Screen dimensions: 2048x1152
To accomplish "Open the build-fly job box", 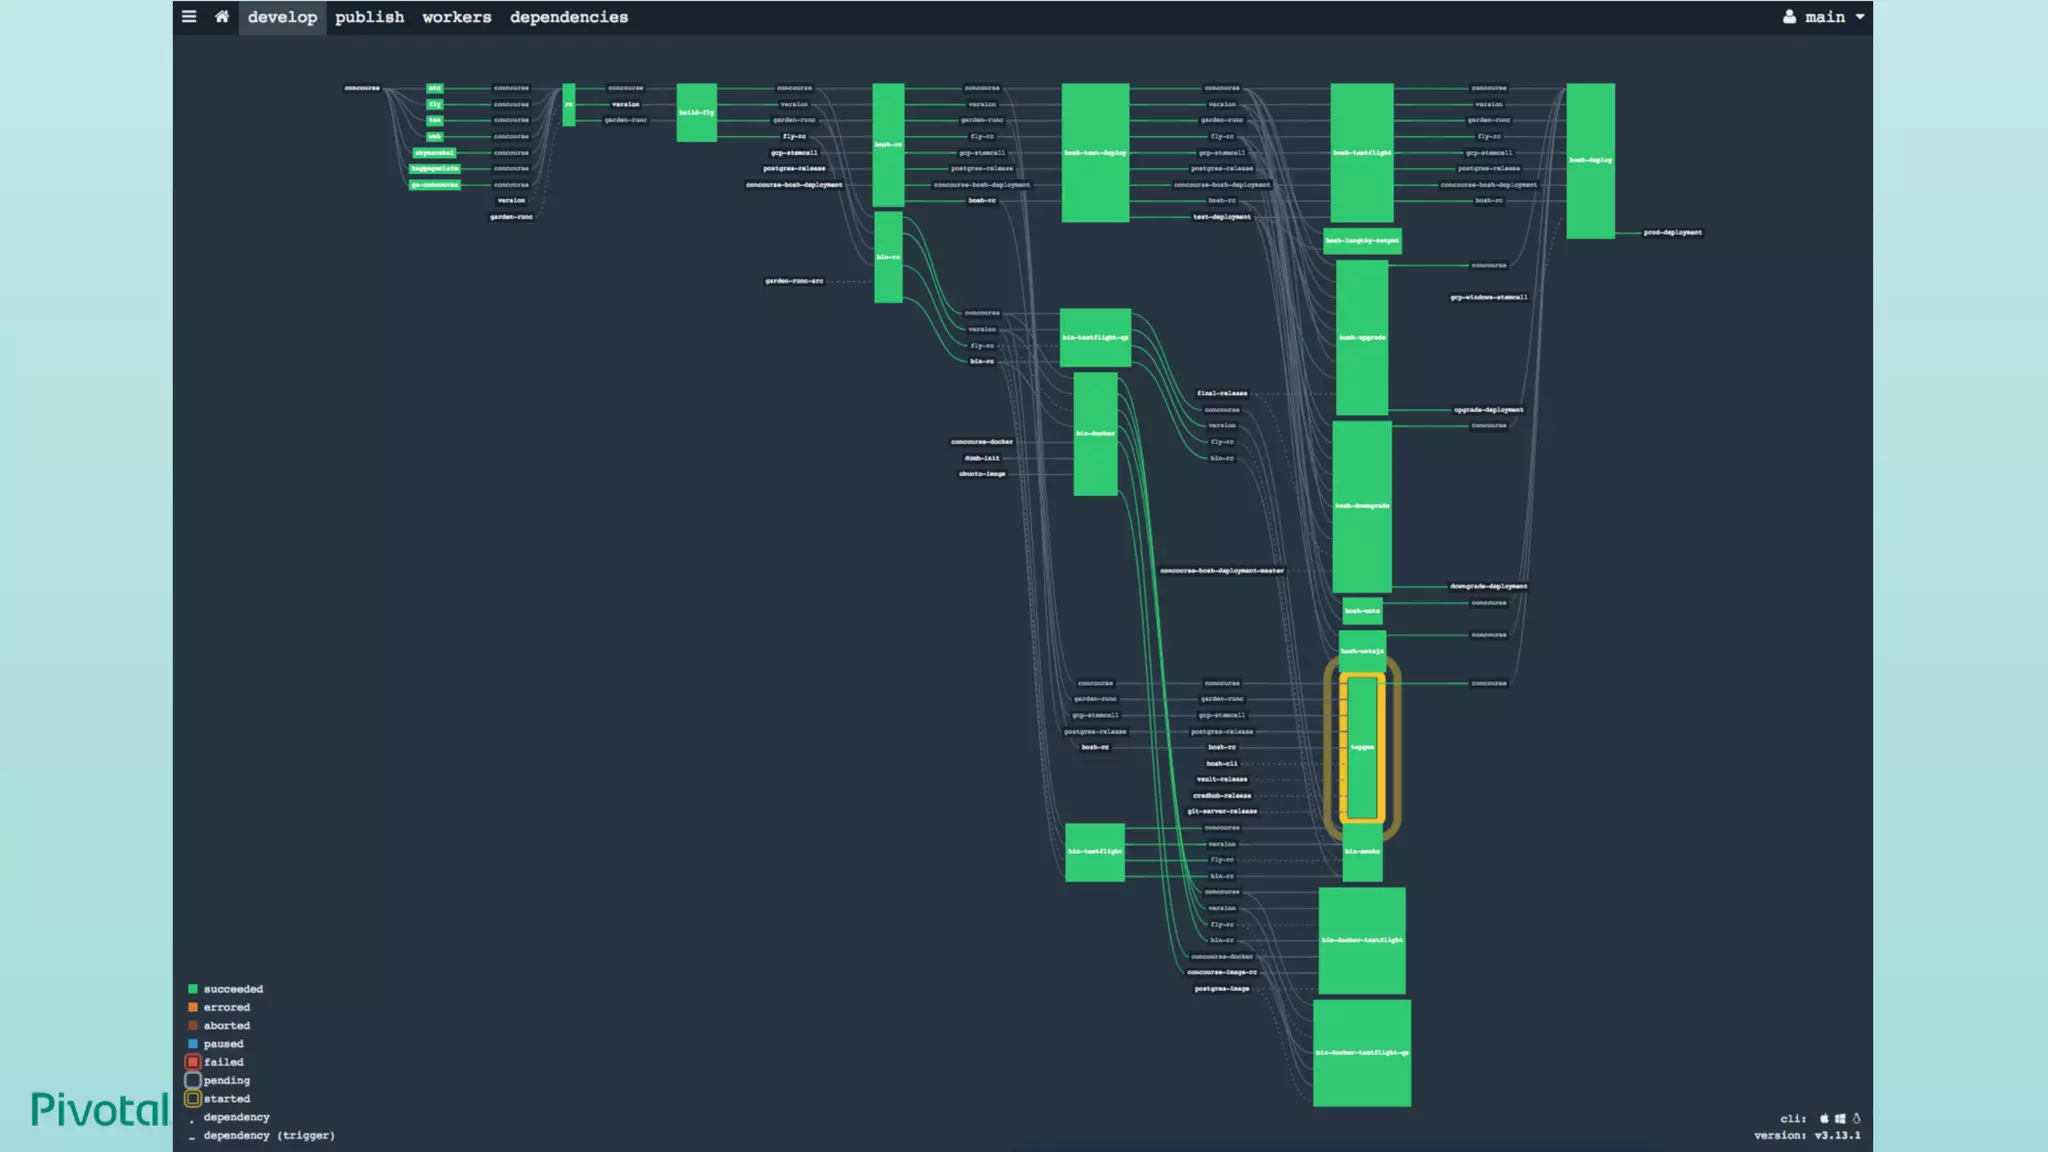I will tap(696, 112).
